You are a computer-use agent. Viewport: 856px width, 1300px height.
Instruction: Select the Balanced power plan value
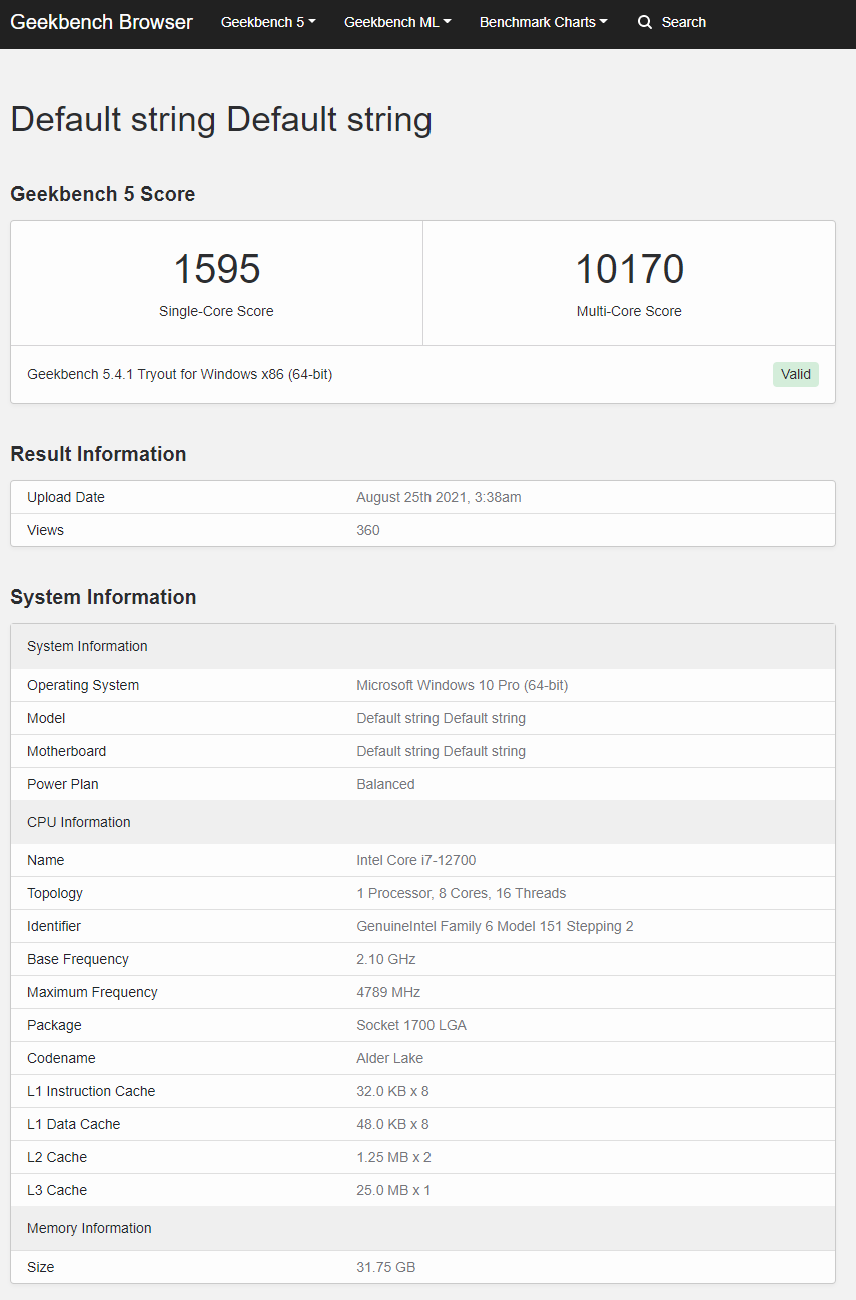tap(385, 784)
